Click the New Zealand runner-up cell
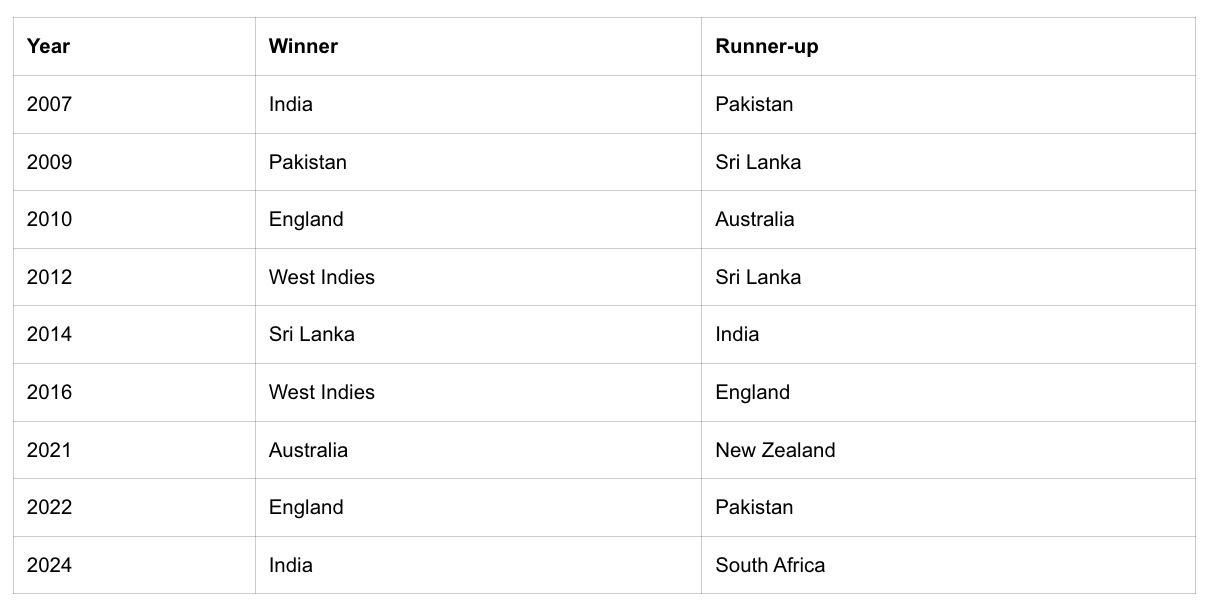 pos(775,450)
